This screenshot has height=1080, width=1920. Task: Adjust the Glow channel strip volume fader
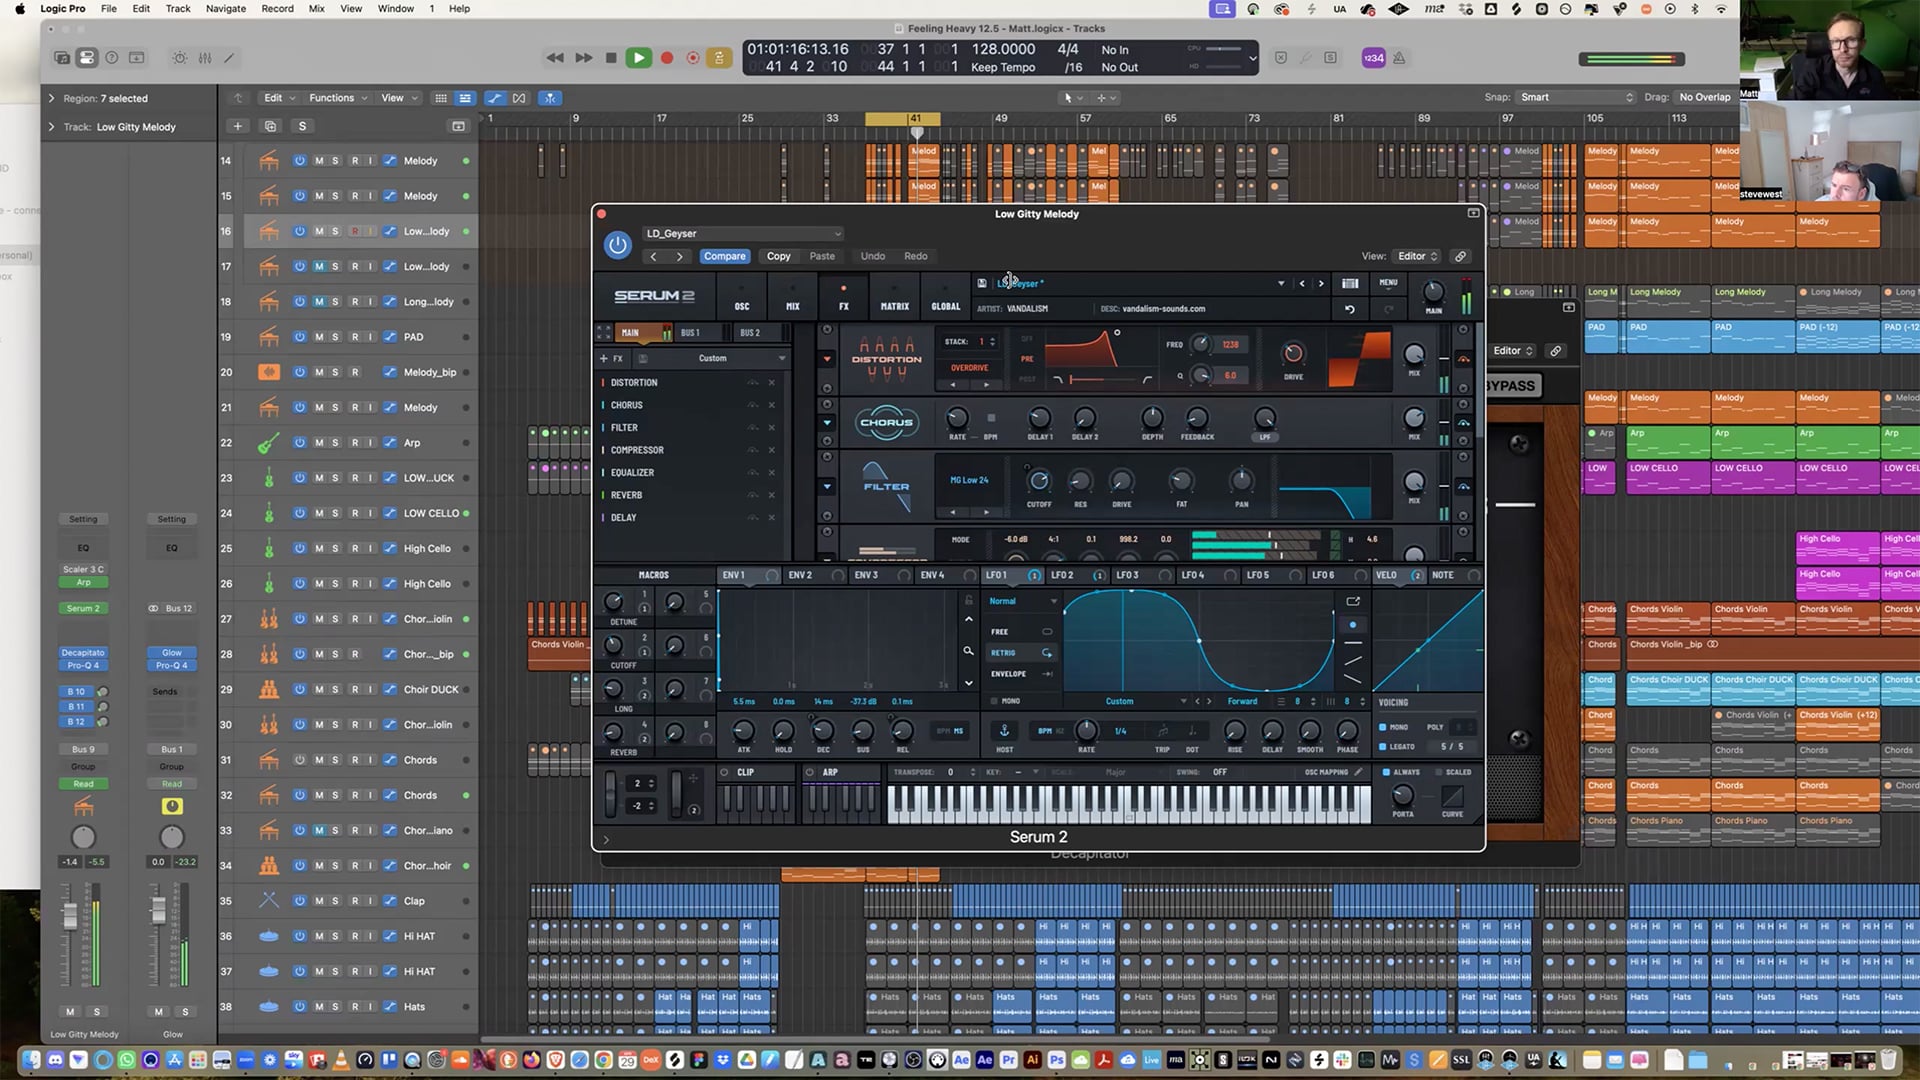click(x=158, y=910)
